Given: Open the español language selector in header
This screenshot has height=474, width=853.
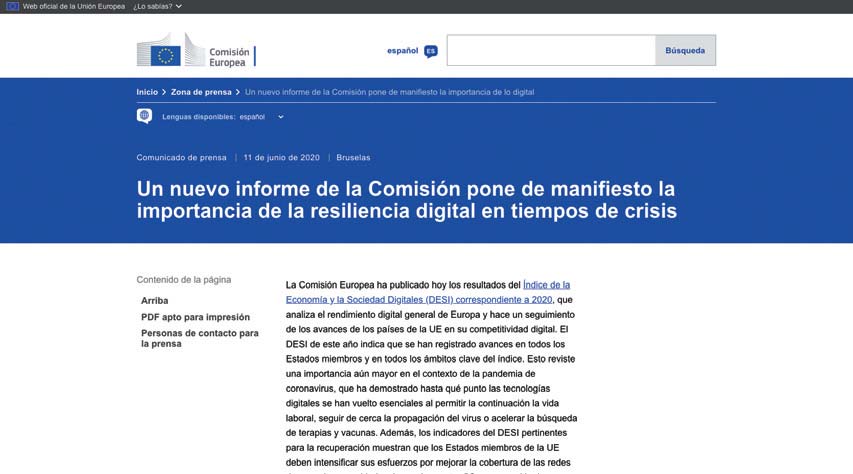Looking at the screenshot, I should (x=402, y=51).
